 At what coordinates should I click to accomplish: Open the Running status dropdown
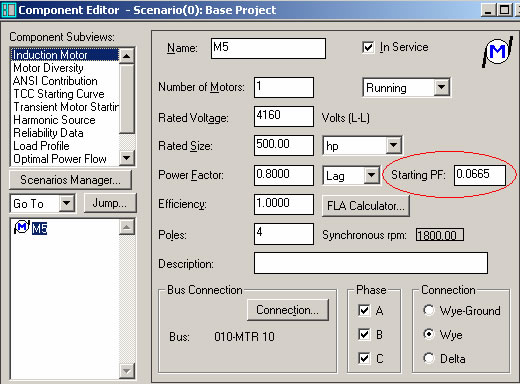click(442, 88)
